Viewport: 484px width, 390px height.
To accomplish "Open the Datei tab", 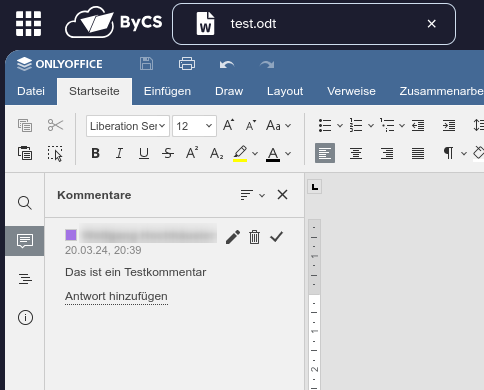I will (31, 91).
